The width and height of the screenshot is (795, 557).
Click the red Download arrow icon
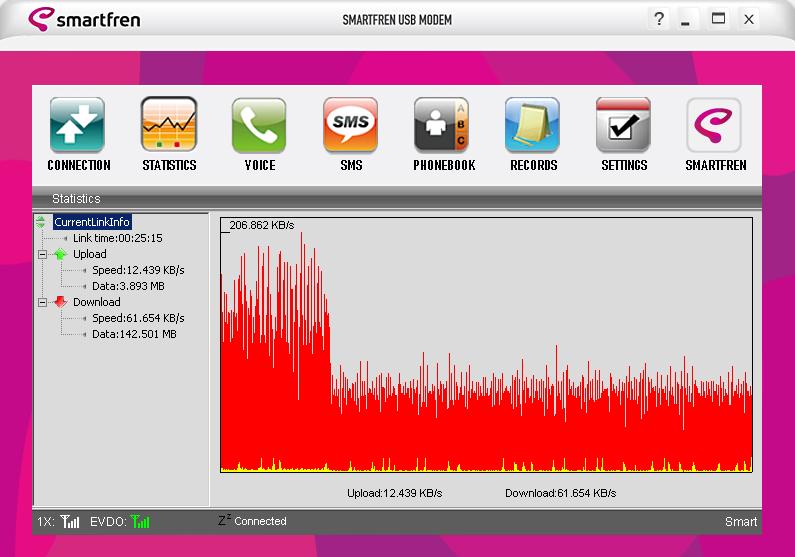(x=60, y=302)
